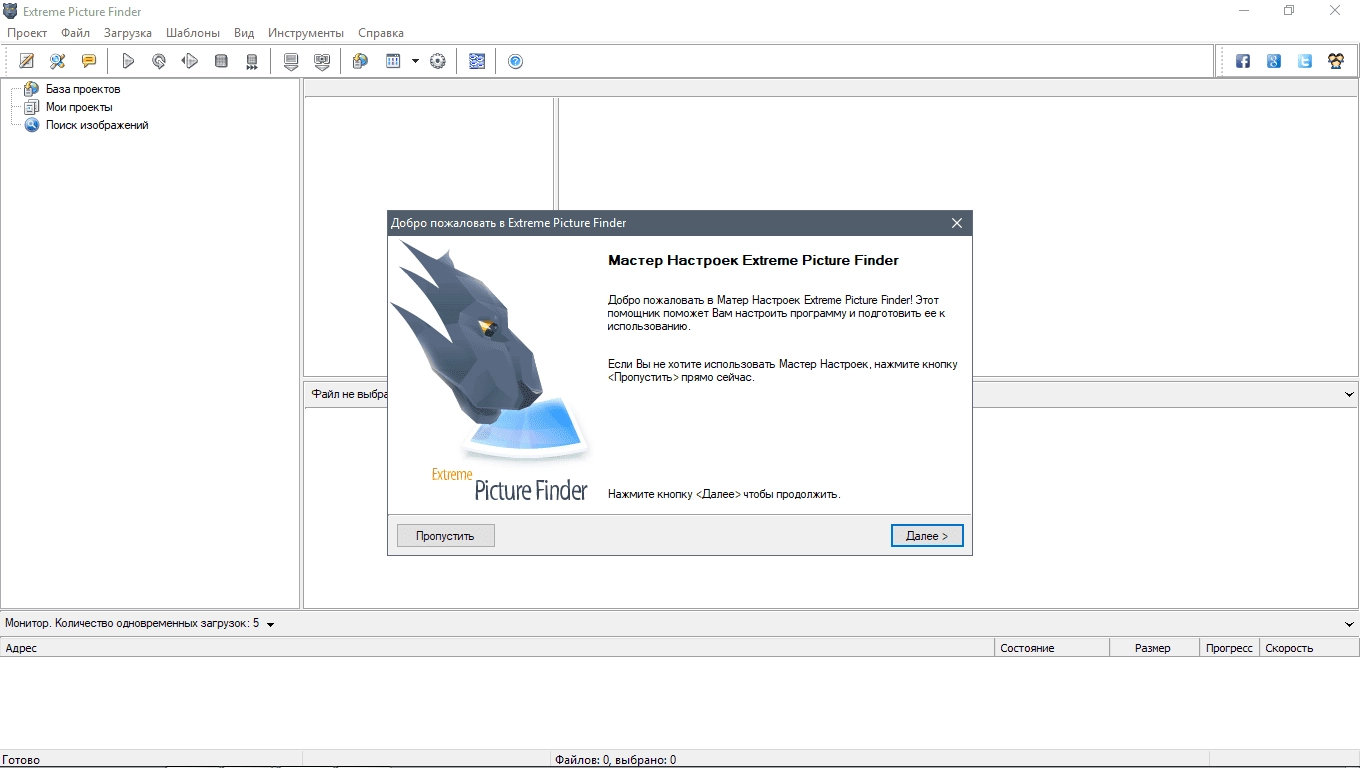The width and height of the screenshot is (1360, 768).
Task: Click the globe icon beside База проектов
Action: point(32,89)
